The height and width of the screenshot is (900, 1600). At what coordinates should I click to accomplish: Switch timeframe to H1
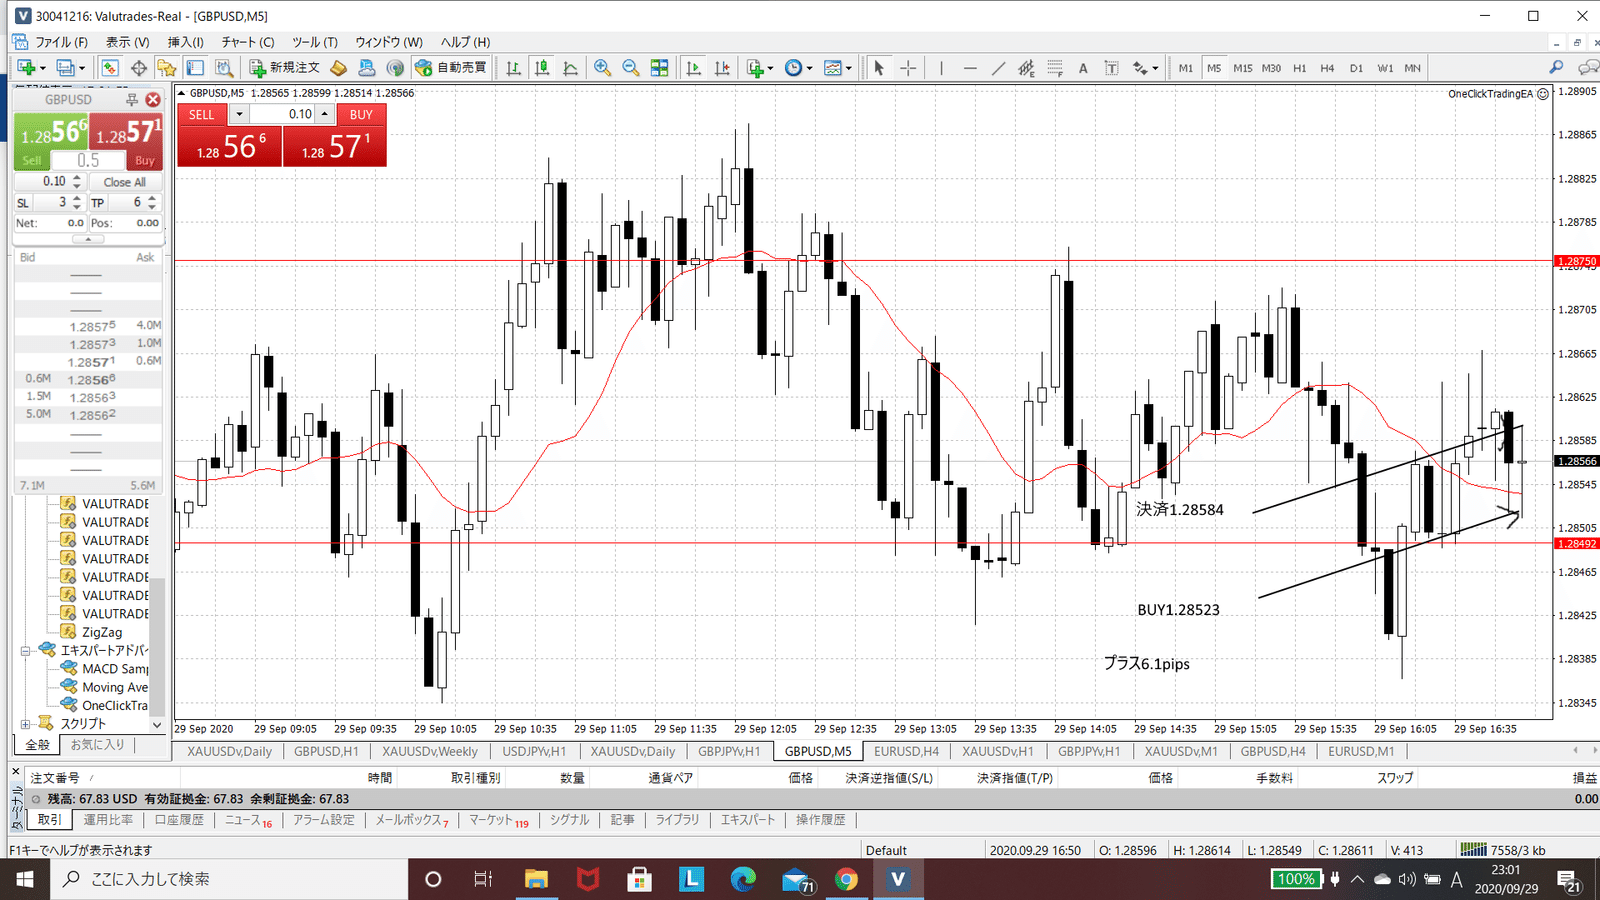1300,68
